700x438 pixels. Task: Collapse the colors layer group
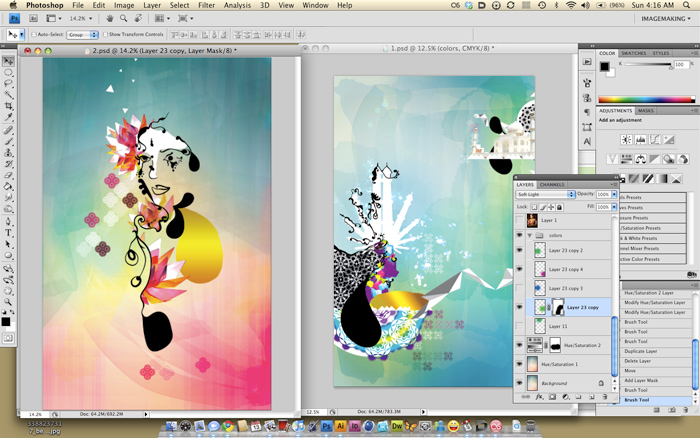coord(530,235)
